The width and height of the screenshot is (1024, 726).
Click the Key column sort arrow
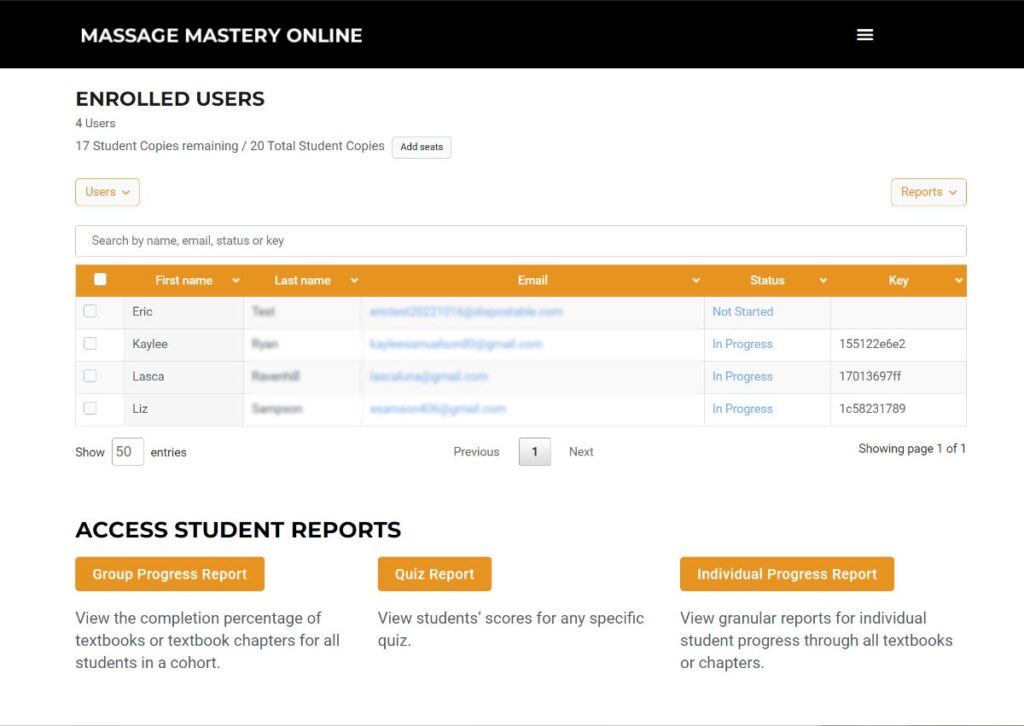click(x=958, y=281)
